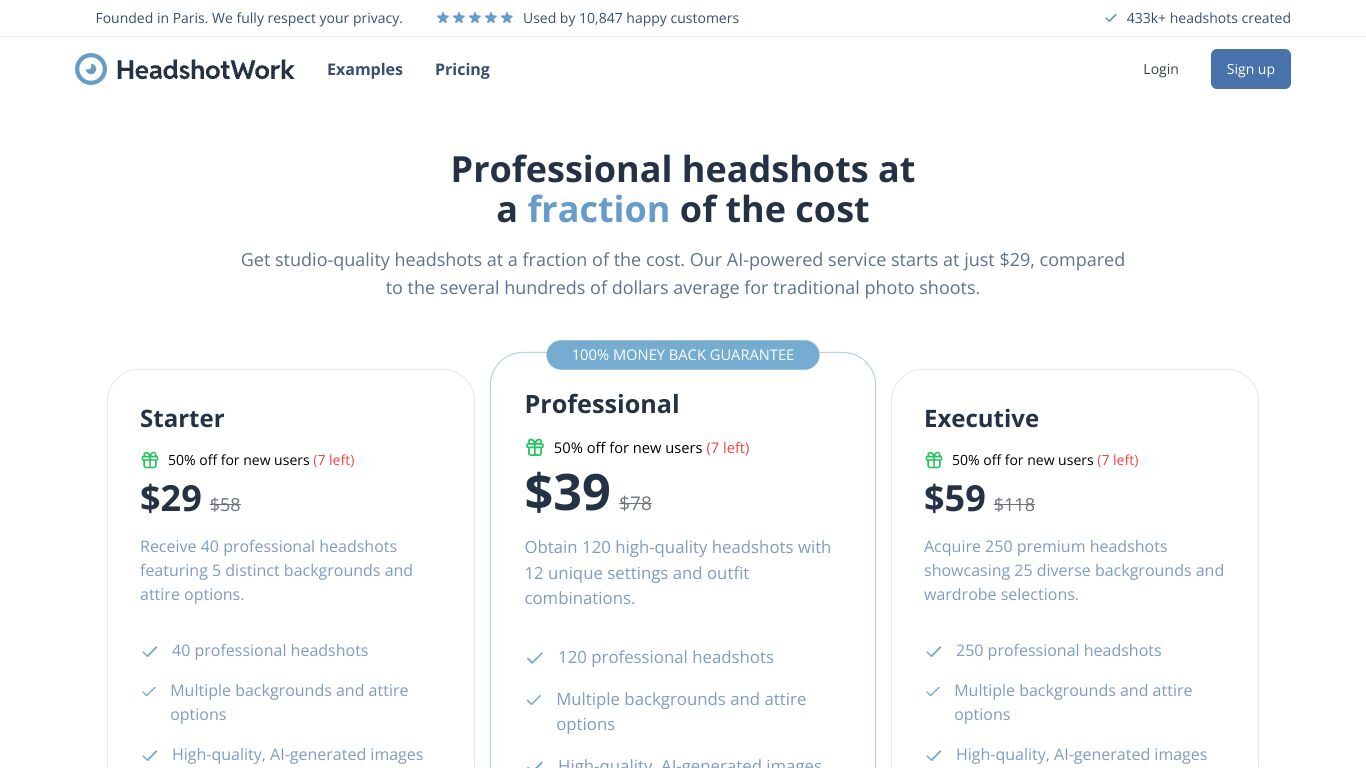Click the 100% Money Back Guarantee badge
Image resolution: width=1366 pixels, height=768 pixels.
click(683, 355)
